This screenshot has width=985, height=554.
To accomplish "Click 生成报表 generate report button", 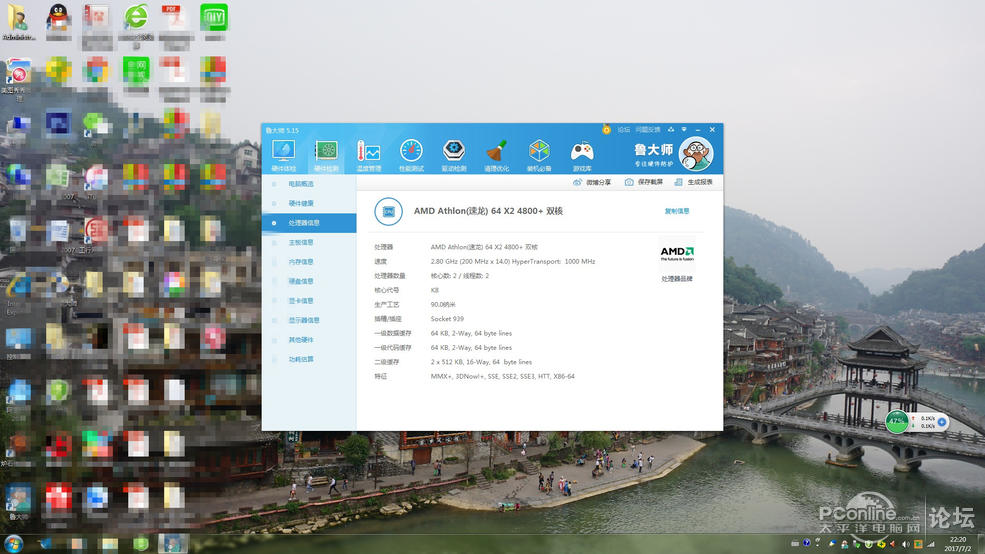I will 694,182.
